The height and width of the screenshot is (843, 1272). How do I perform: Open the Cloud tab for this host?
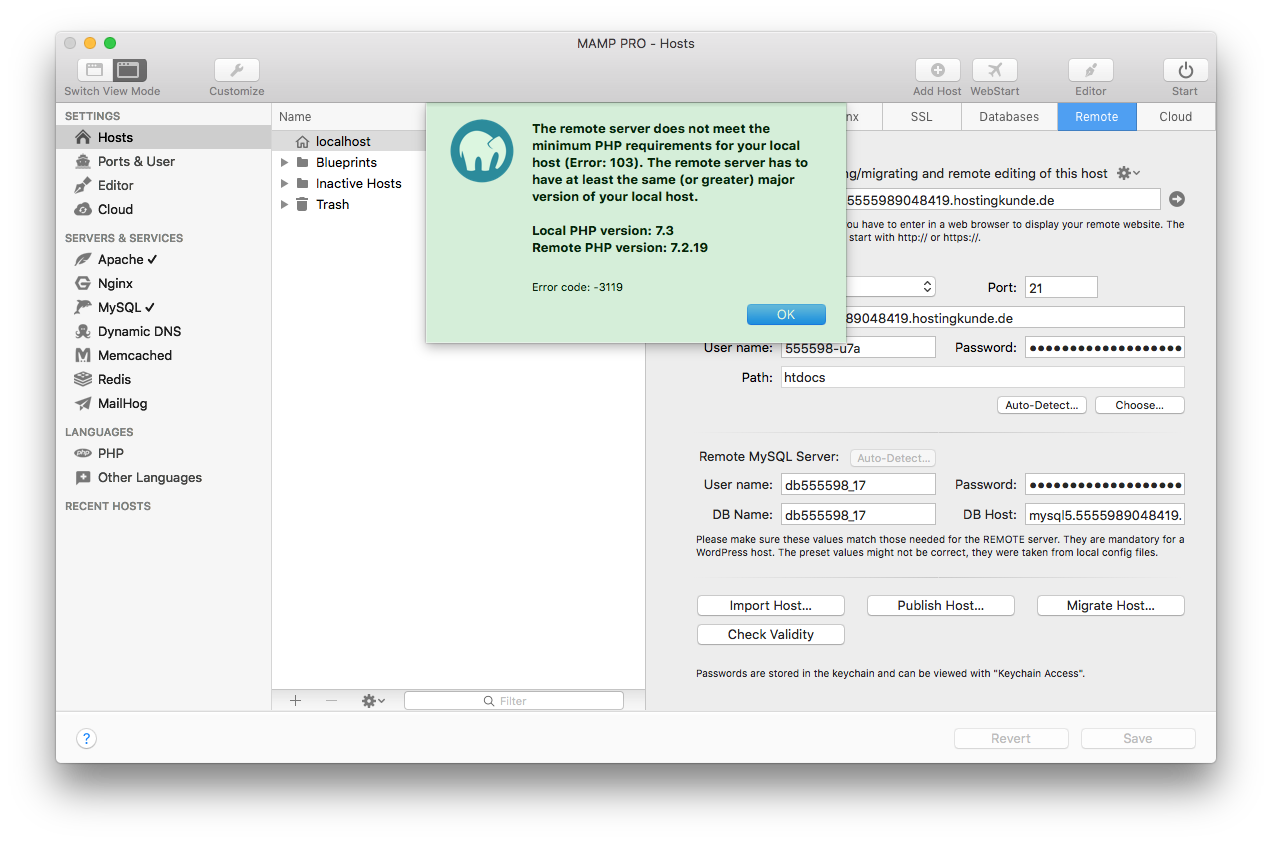click(1175, 116)
